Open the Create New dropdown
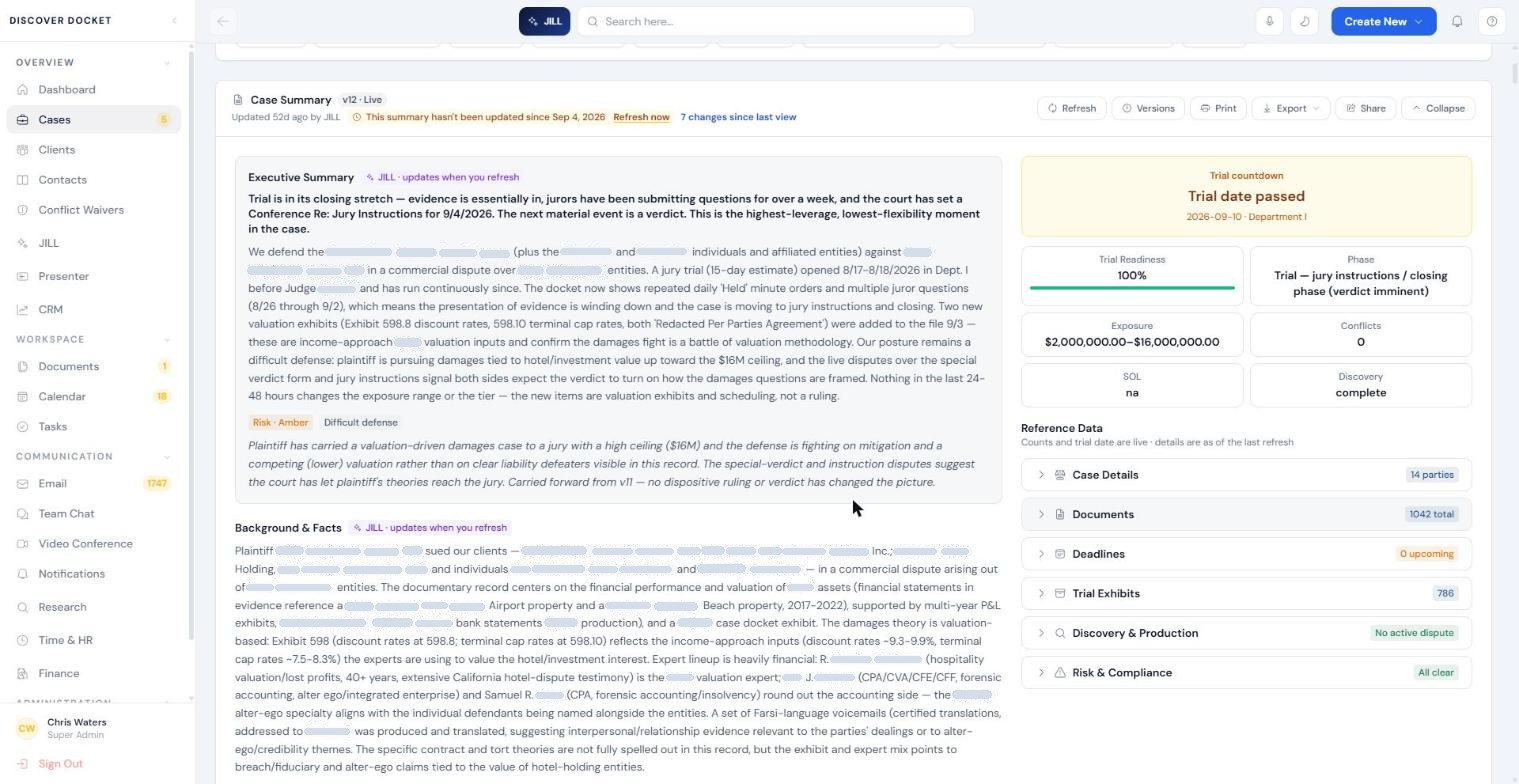Image resolution: width=1519 pixels, height=784 pixels. [x=1383, y=21]
